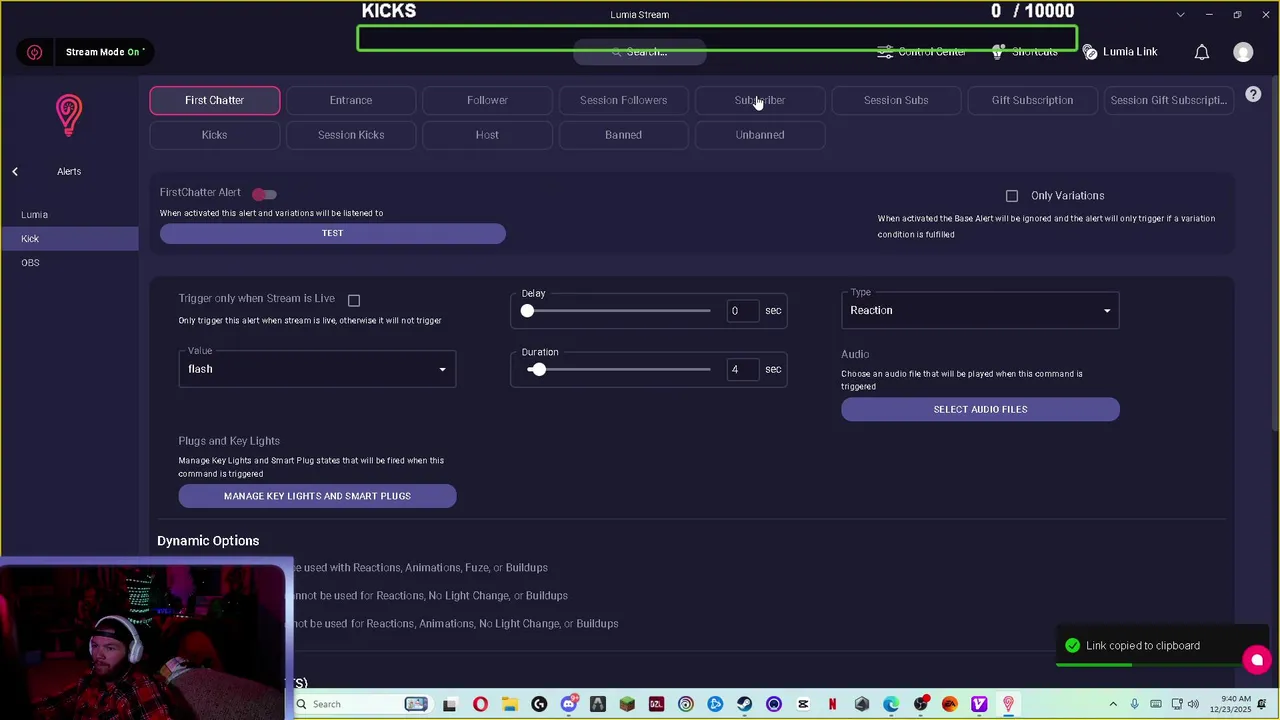Switch to the Follower alert tab
The width and height of the screenshot is (1280, 720).
coord(487,100)
